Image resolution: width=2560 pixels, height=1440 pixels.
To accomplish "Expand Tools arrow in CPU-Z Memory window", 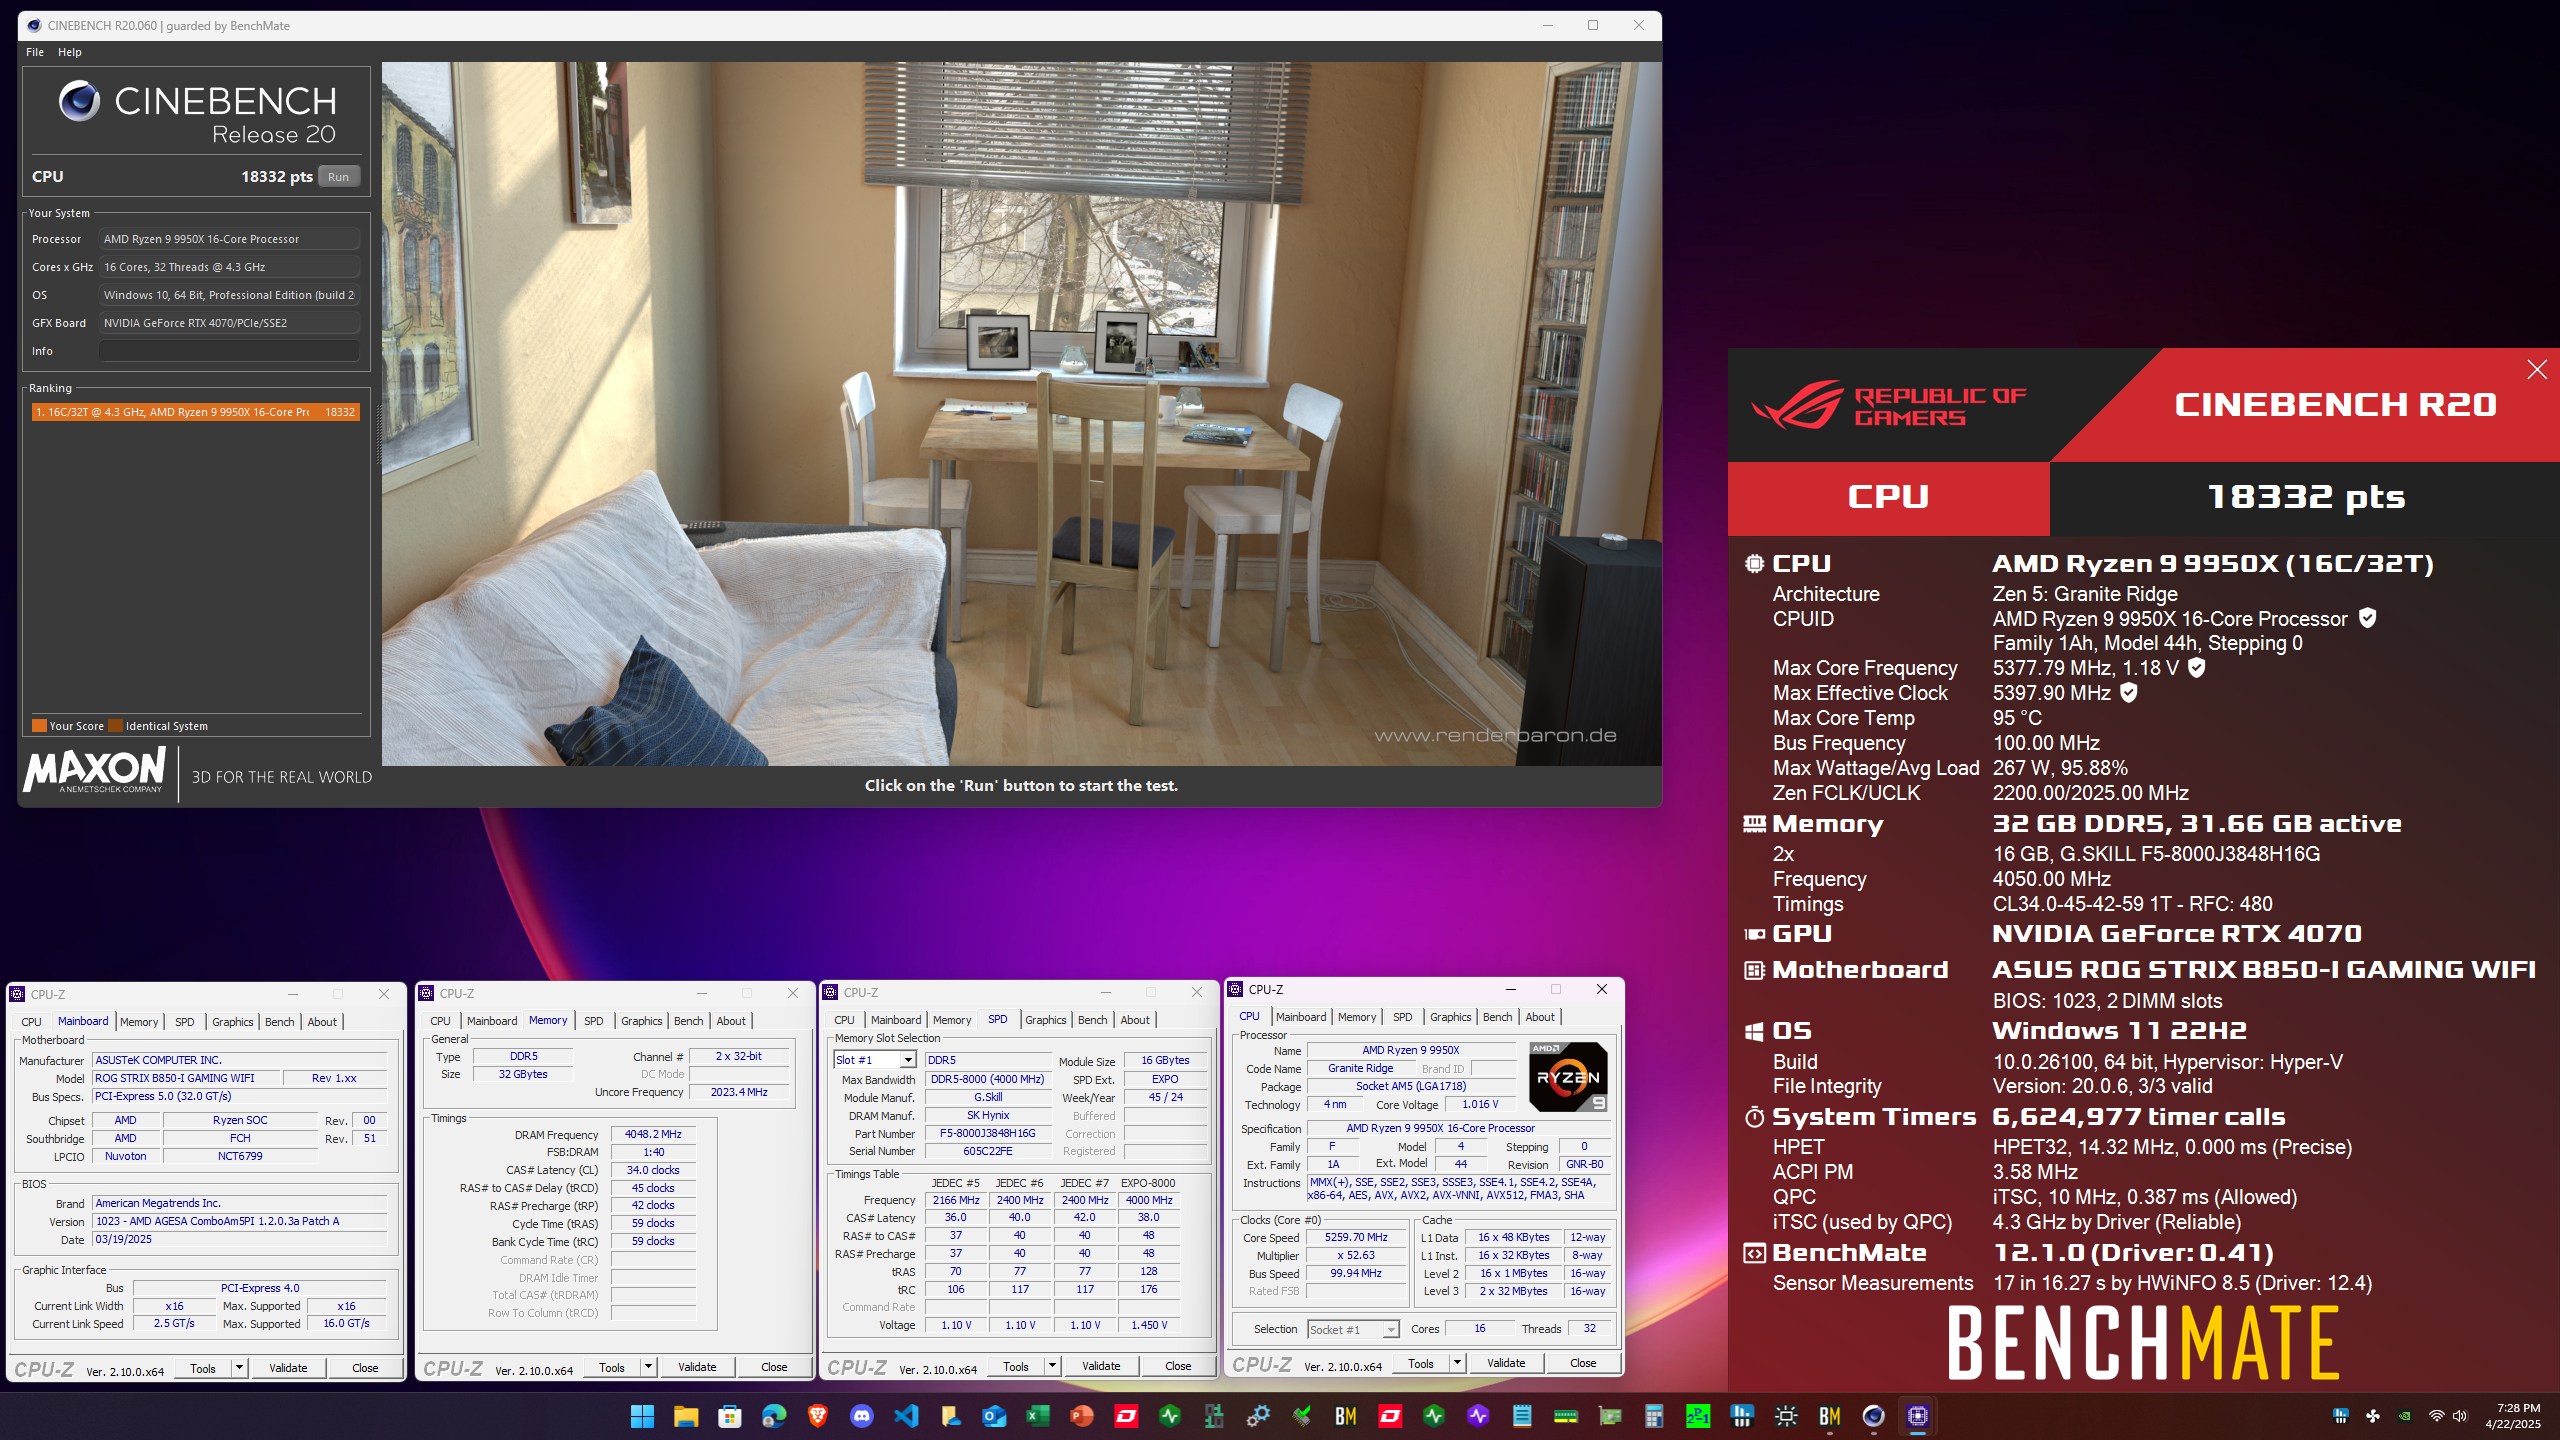I will pos(648,1367).
